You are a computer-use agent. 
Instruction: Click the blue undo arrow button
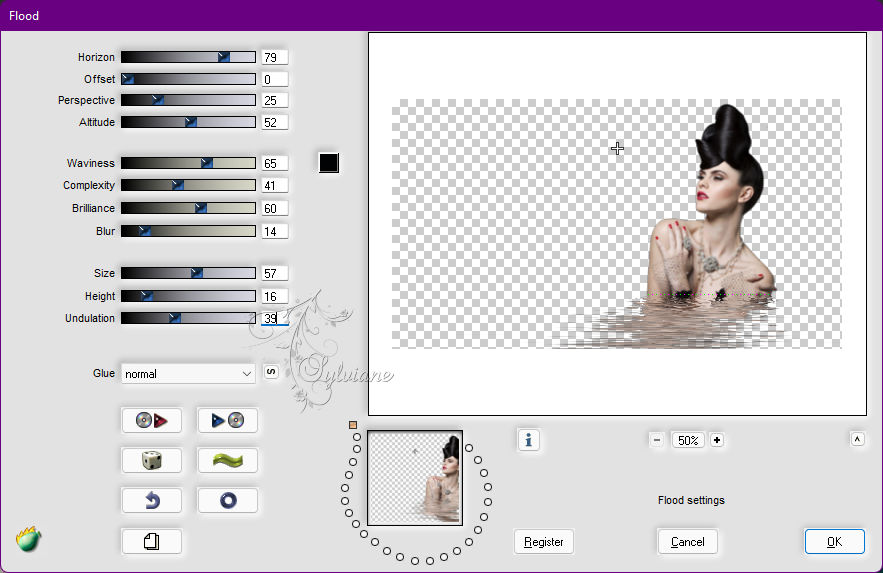tap(151, 500)
